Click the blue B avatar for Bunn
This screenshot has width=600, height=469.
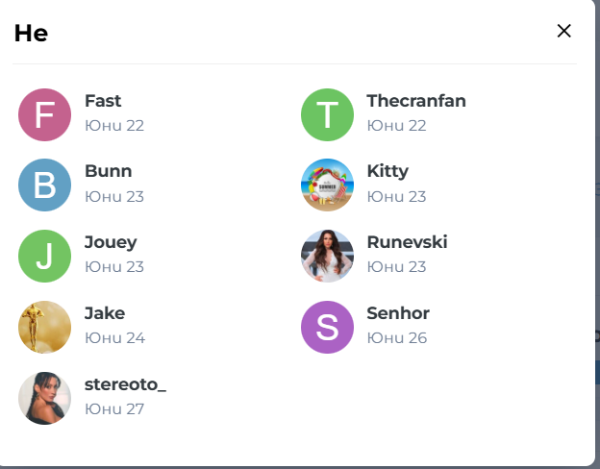coord(45,185)
